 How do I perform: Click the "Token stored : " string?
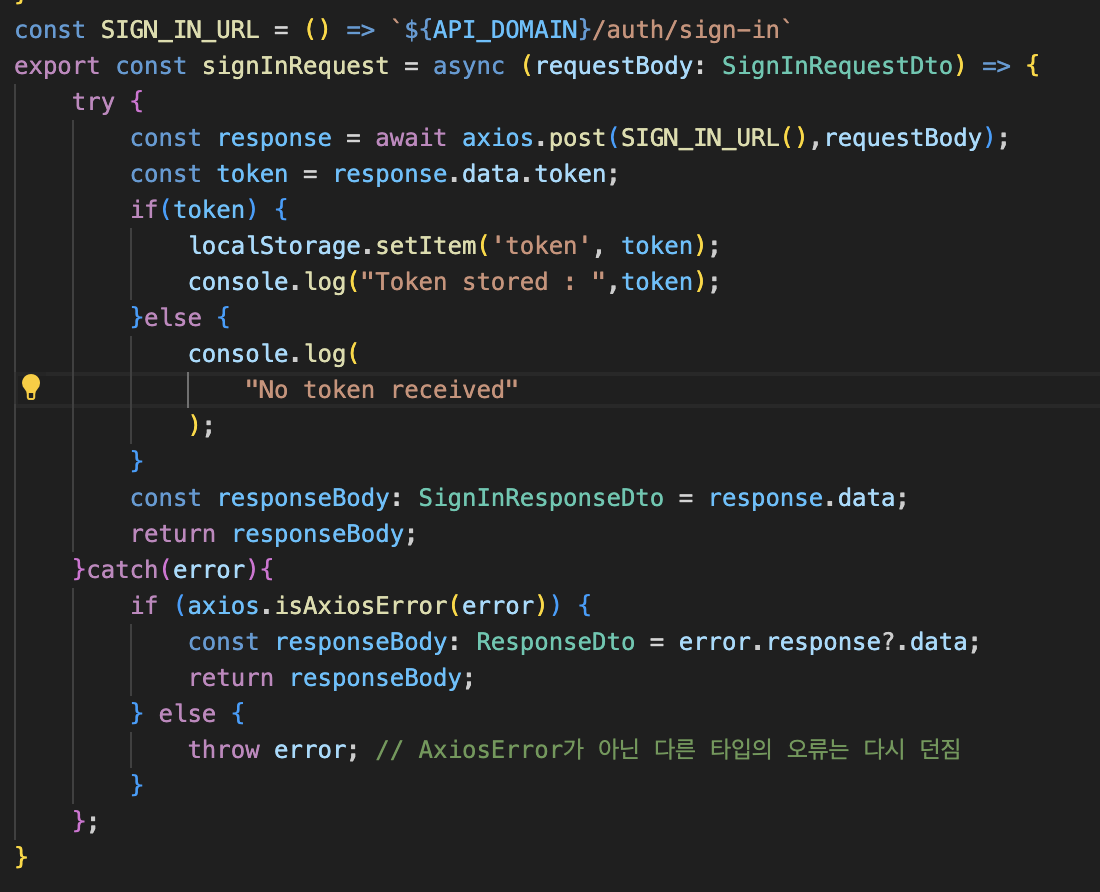(x=483, y=282)
